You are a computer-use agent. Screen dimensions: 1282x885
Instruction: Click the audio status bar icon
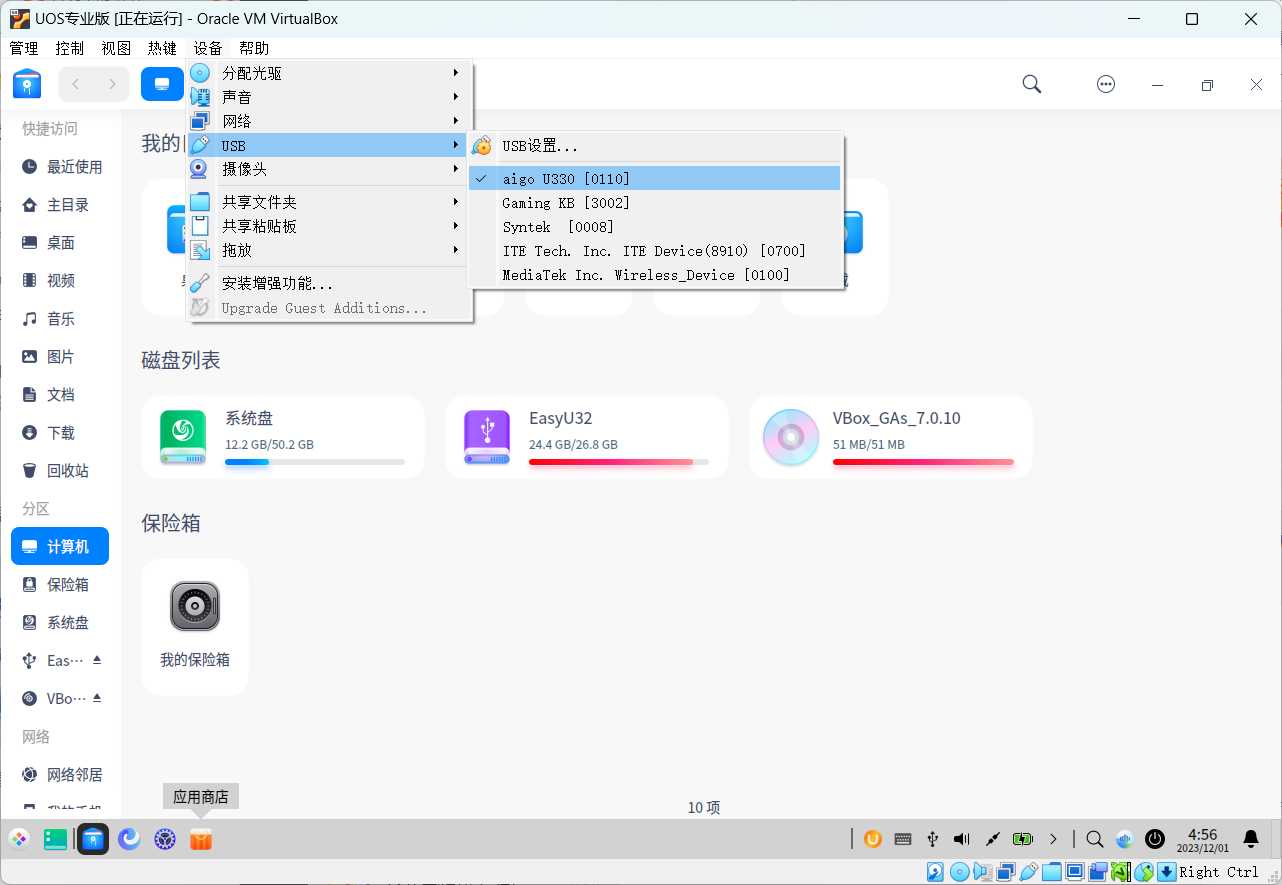(x=983, y=872)
